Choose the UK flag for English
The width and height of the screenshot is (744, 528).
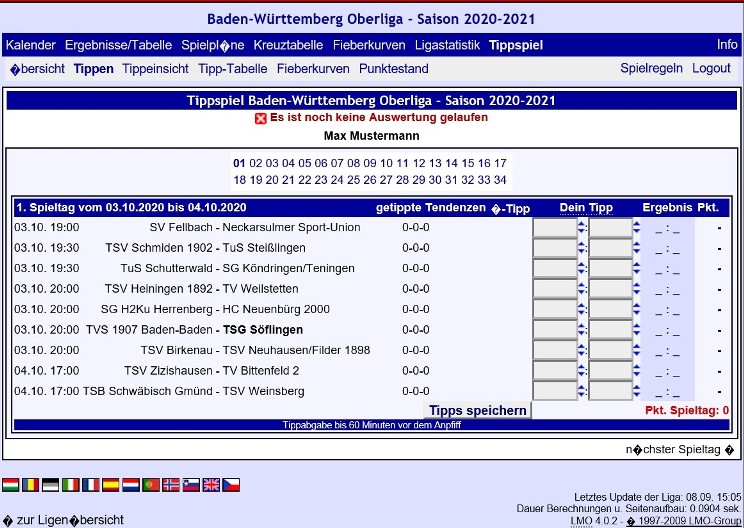coord(211,485)
